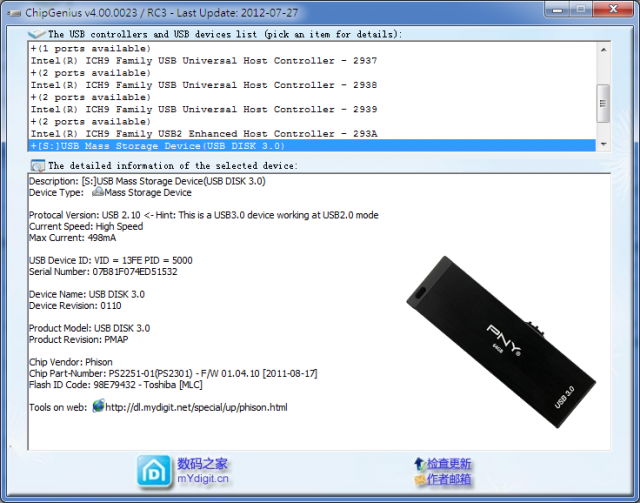Click the Mass Storage Device type icon
This screenshot has width=640, height=503.
pos(98,192)
